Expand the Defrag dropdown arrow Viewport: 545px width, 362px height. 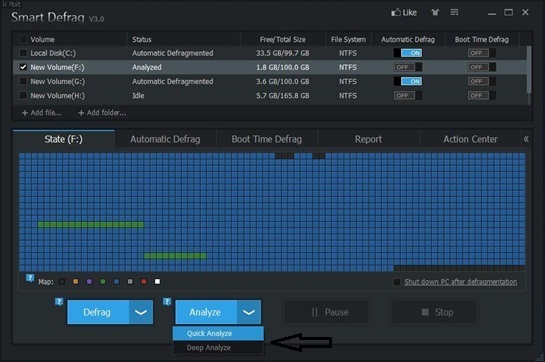[x=141, y=312]
